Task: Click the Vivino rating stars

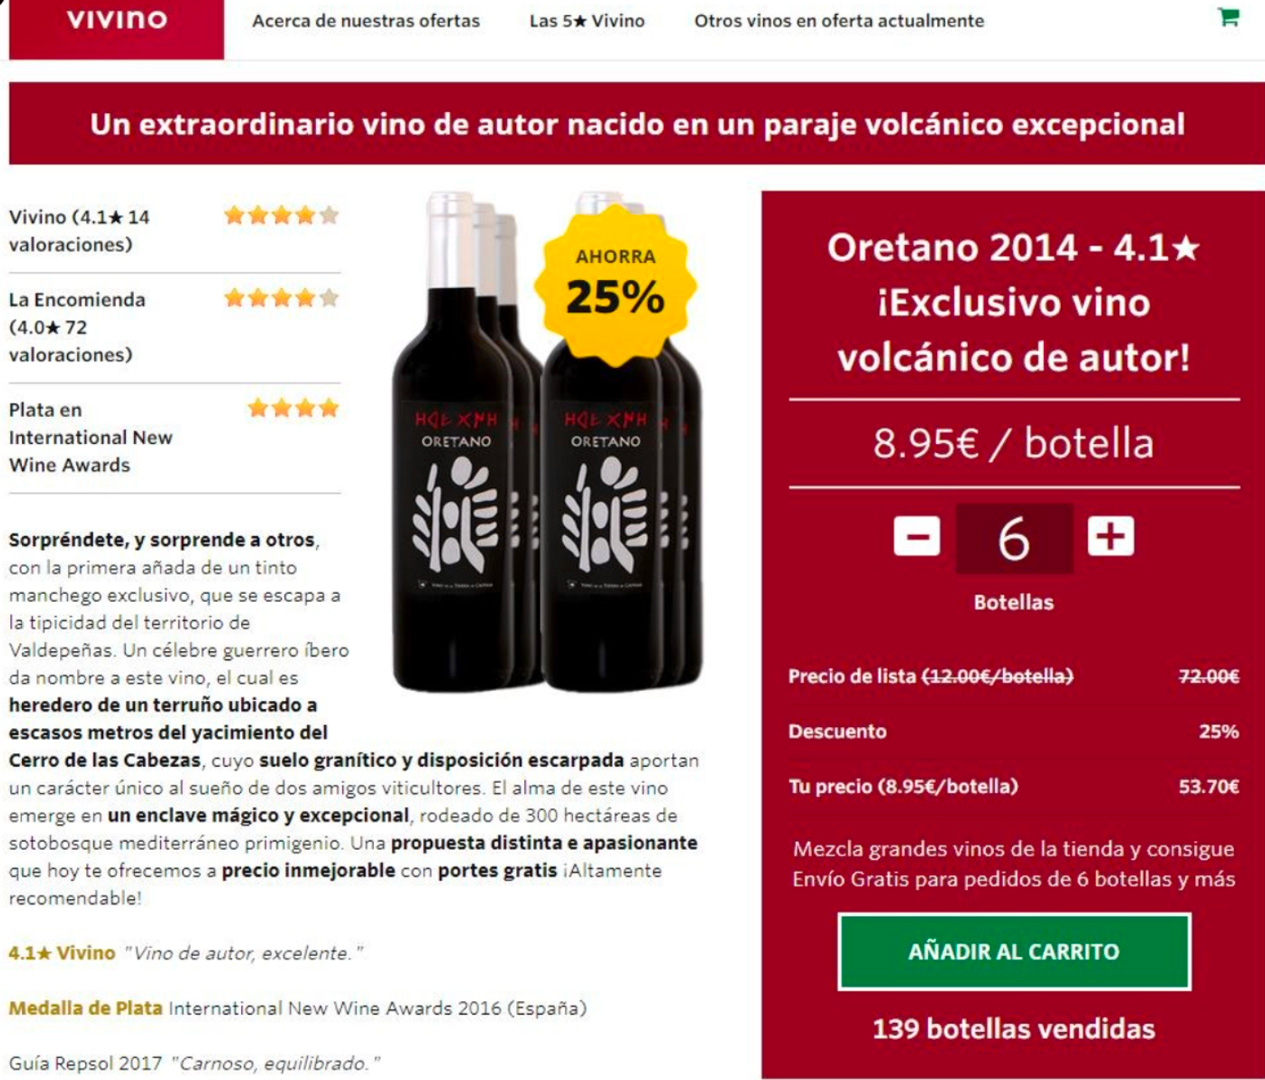Action: (281, 215)
